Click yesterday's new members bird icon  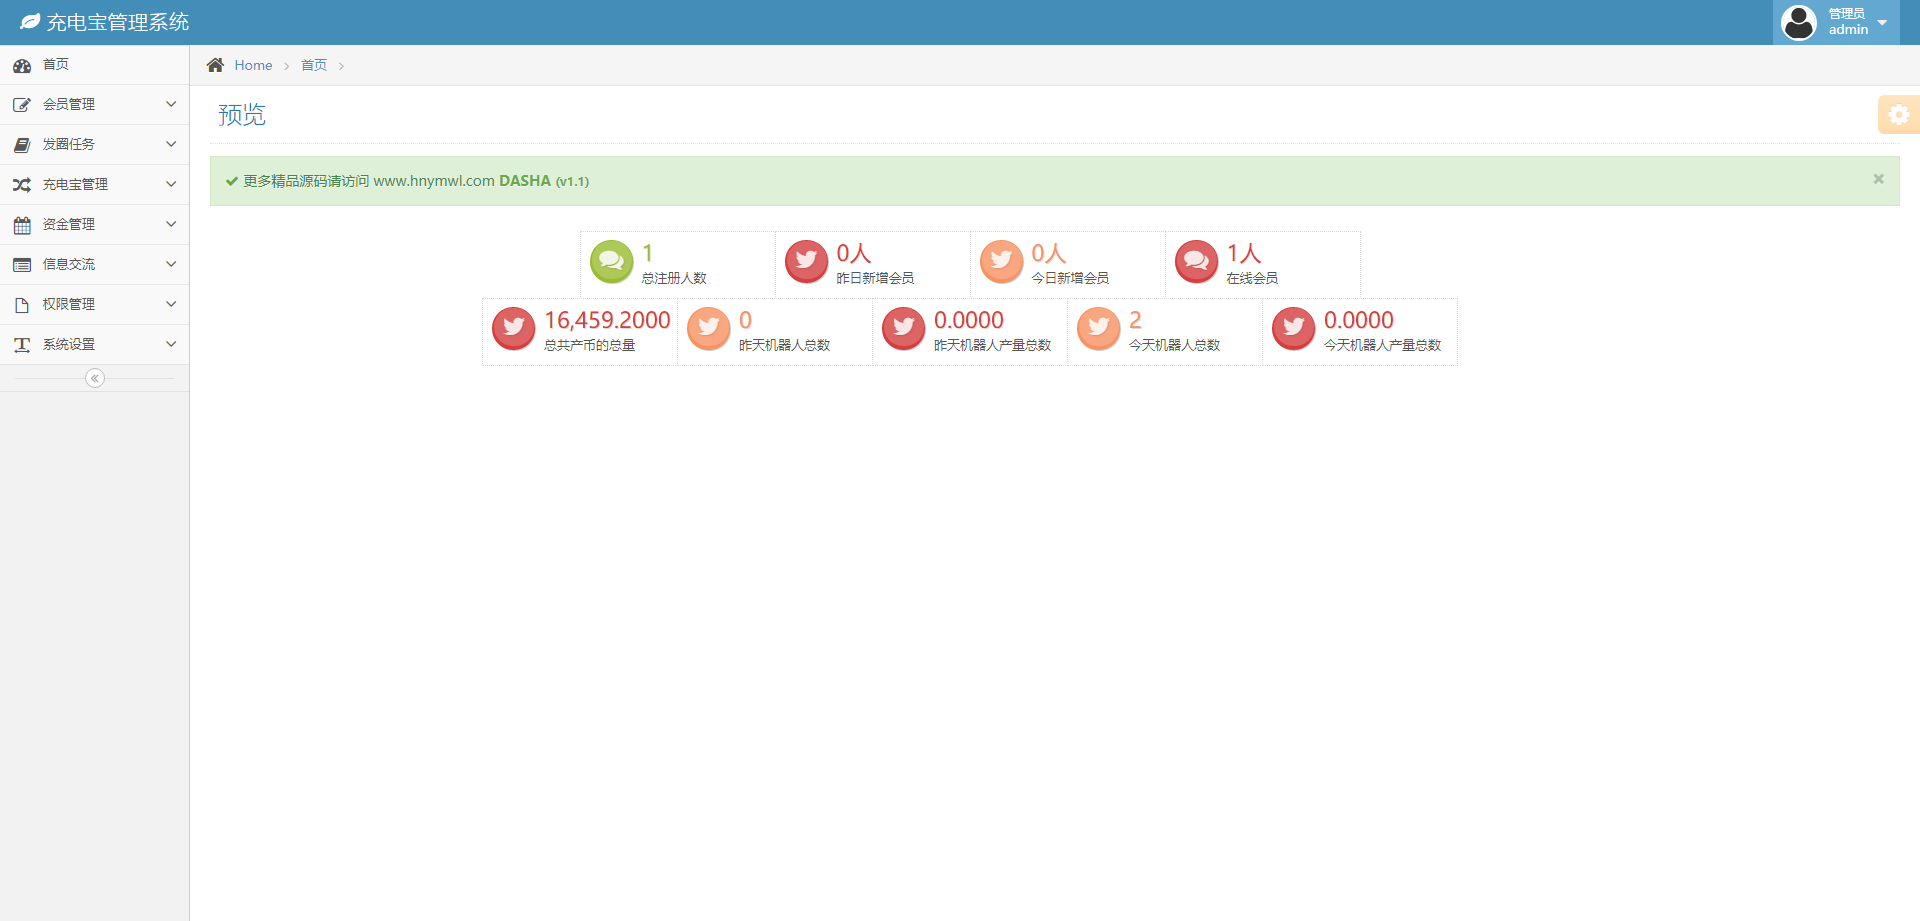click(x=806, y=262)
